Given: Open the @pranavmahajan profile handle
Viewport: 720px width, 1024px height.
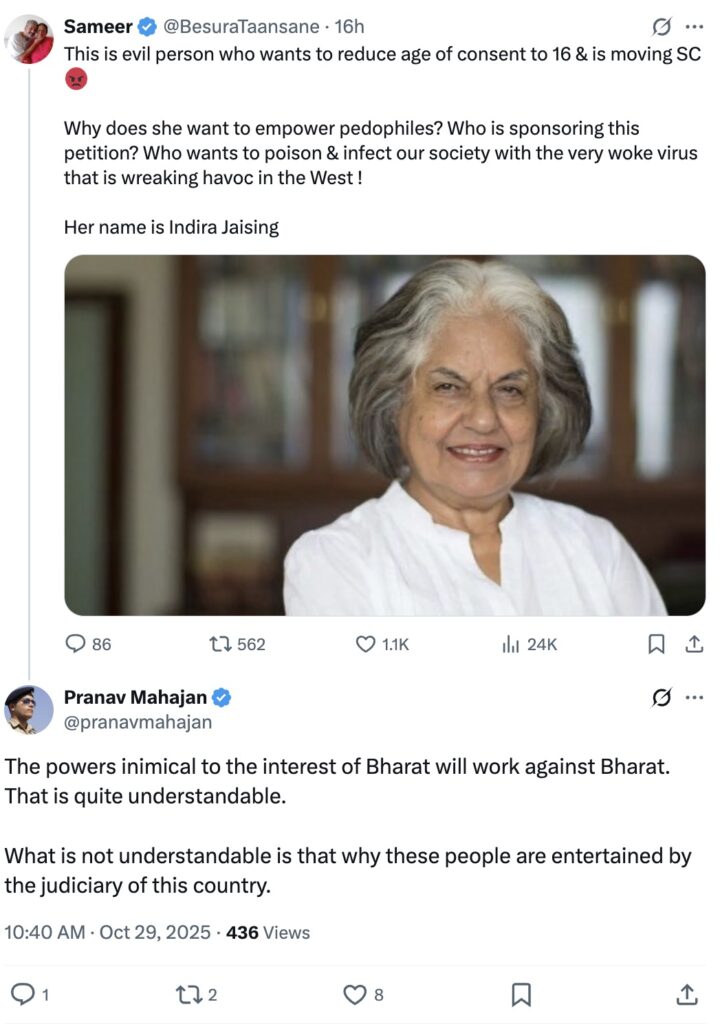Looking at the screenshot, I should [x=138, y=722].
